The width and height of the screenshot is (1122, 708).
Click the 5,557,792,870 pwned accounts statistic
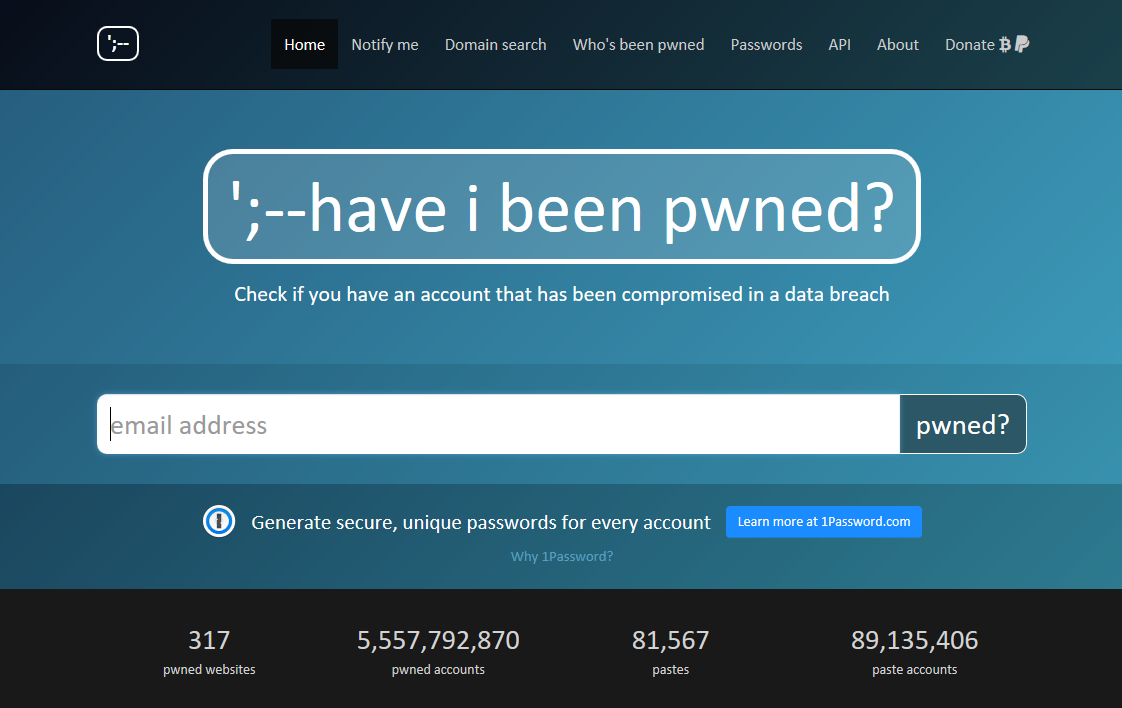point(438,651)
